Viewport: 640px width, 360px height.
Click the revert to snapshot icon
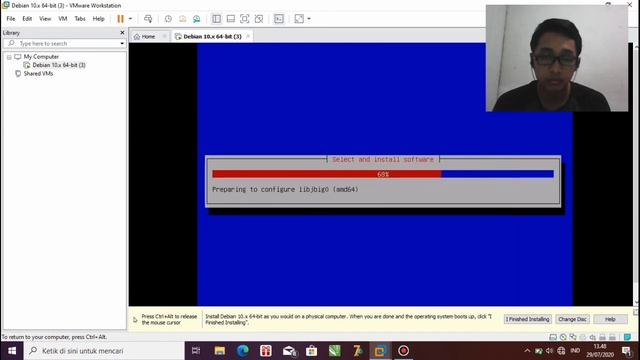(182, 19)
